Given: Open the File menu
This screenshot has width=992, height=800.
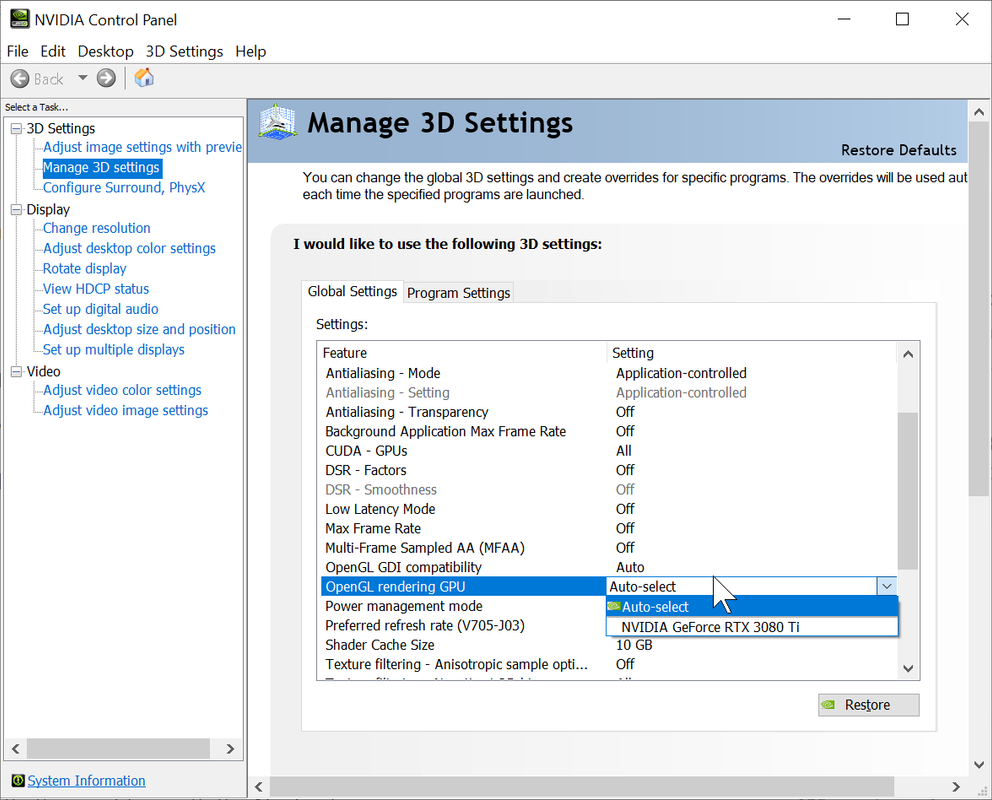Looking at the screenshot, I should click(18, 51).
